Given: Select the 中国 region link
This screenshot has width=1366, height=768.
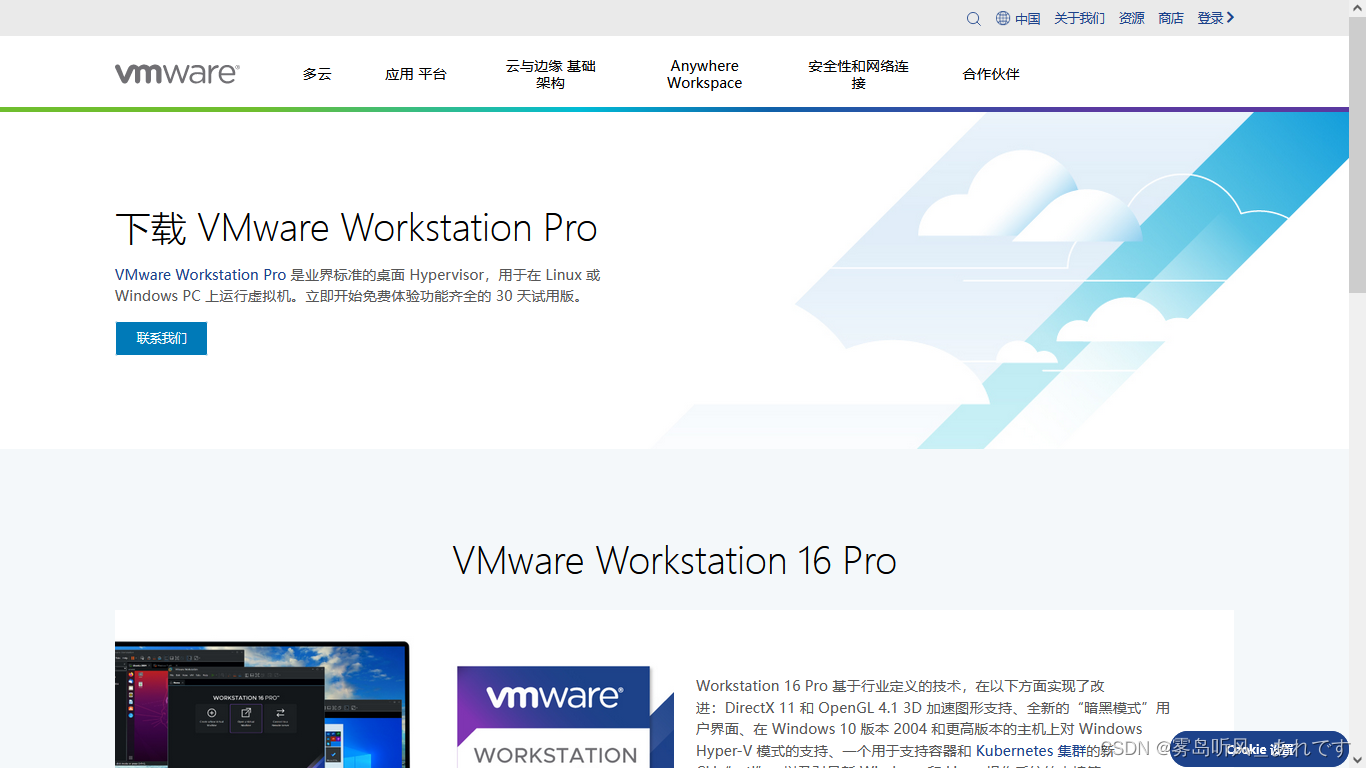Looking at the screenshot, I should (x=1028, y=18).
